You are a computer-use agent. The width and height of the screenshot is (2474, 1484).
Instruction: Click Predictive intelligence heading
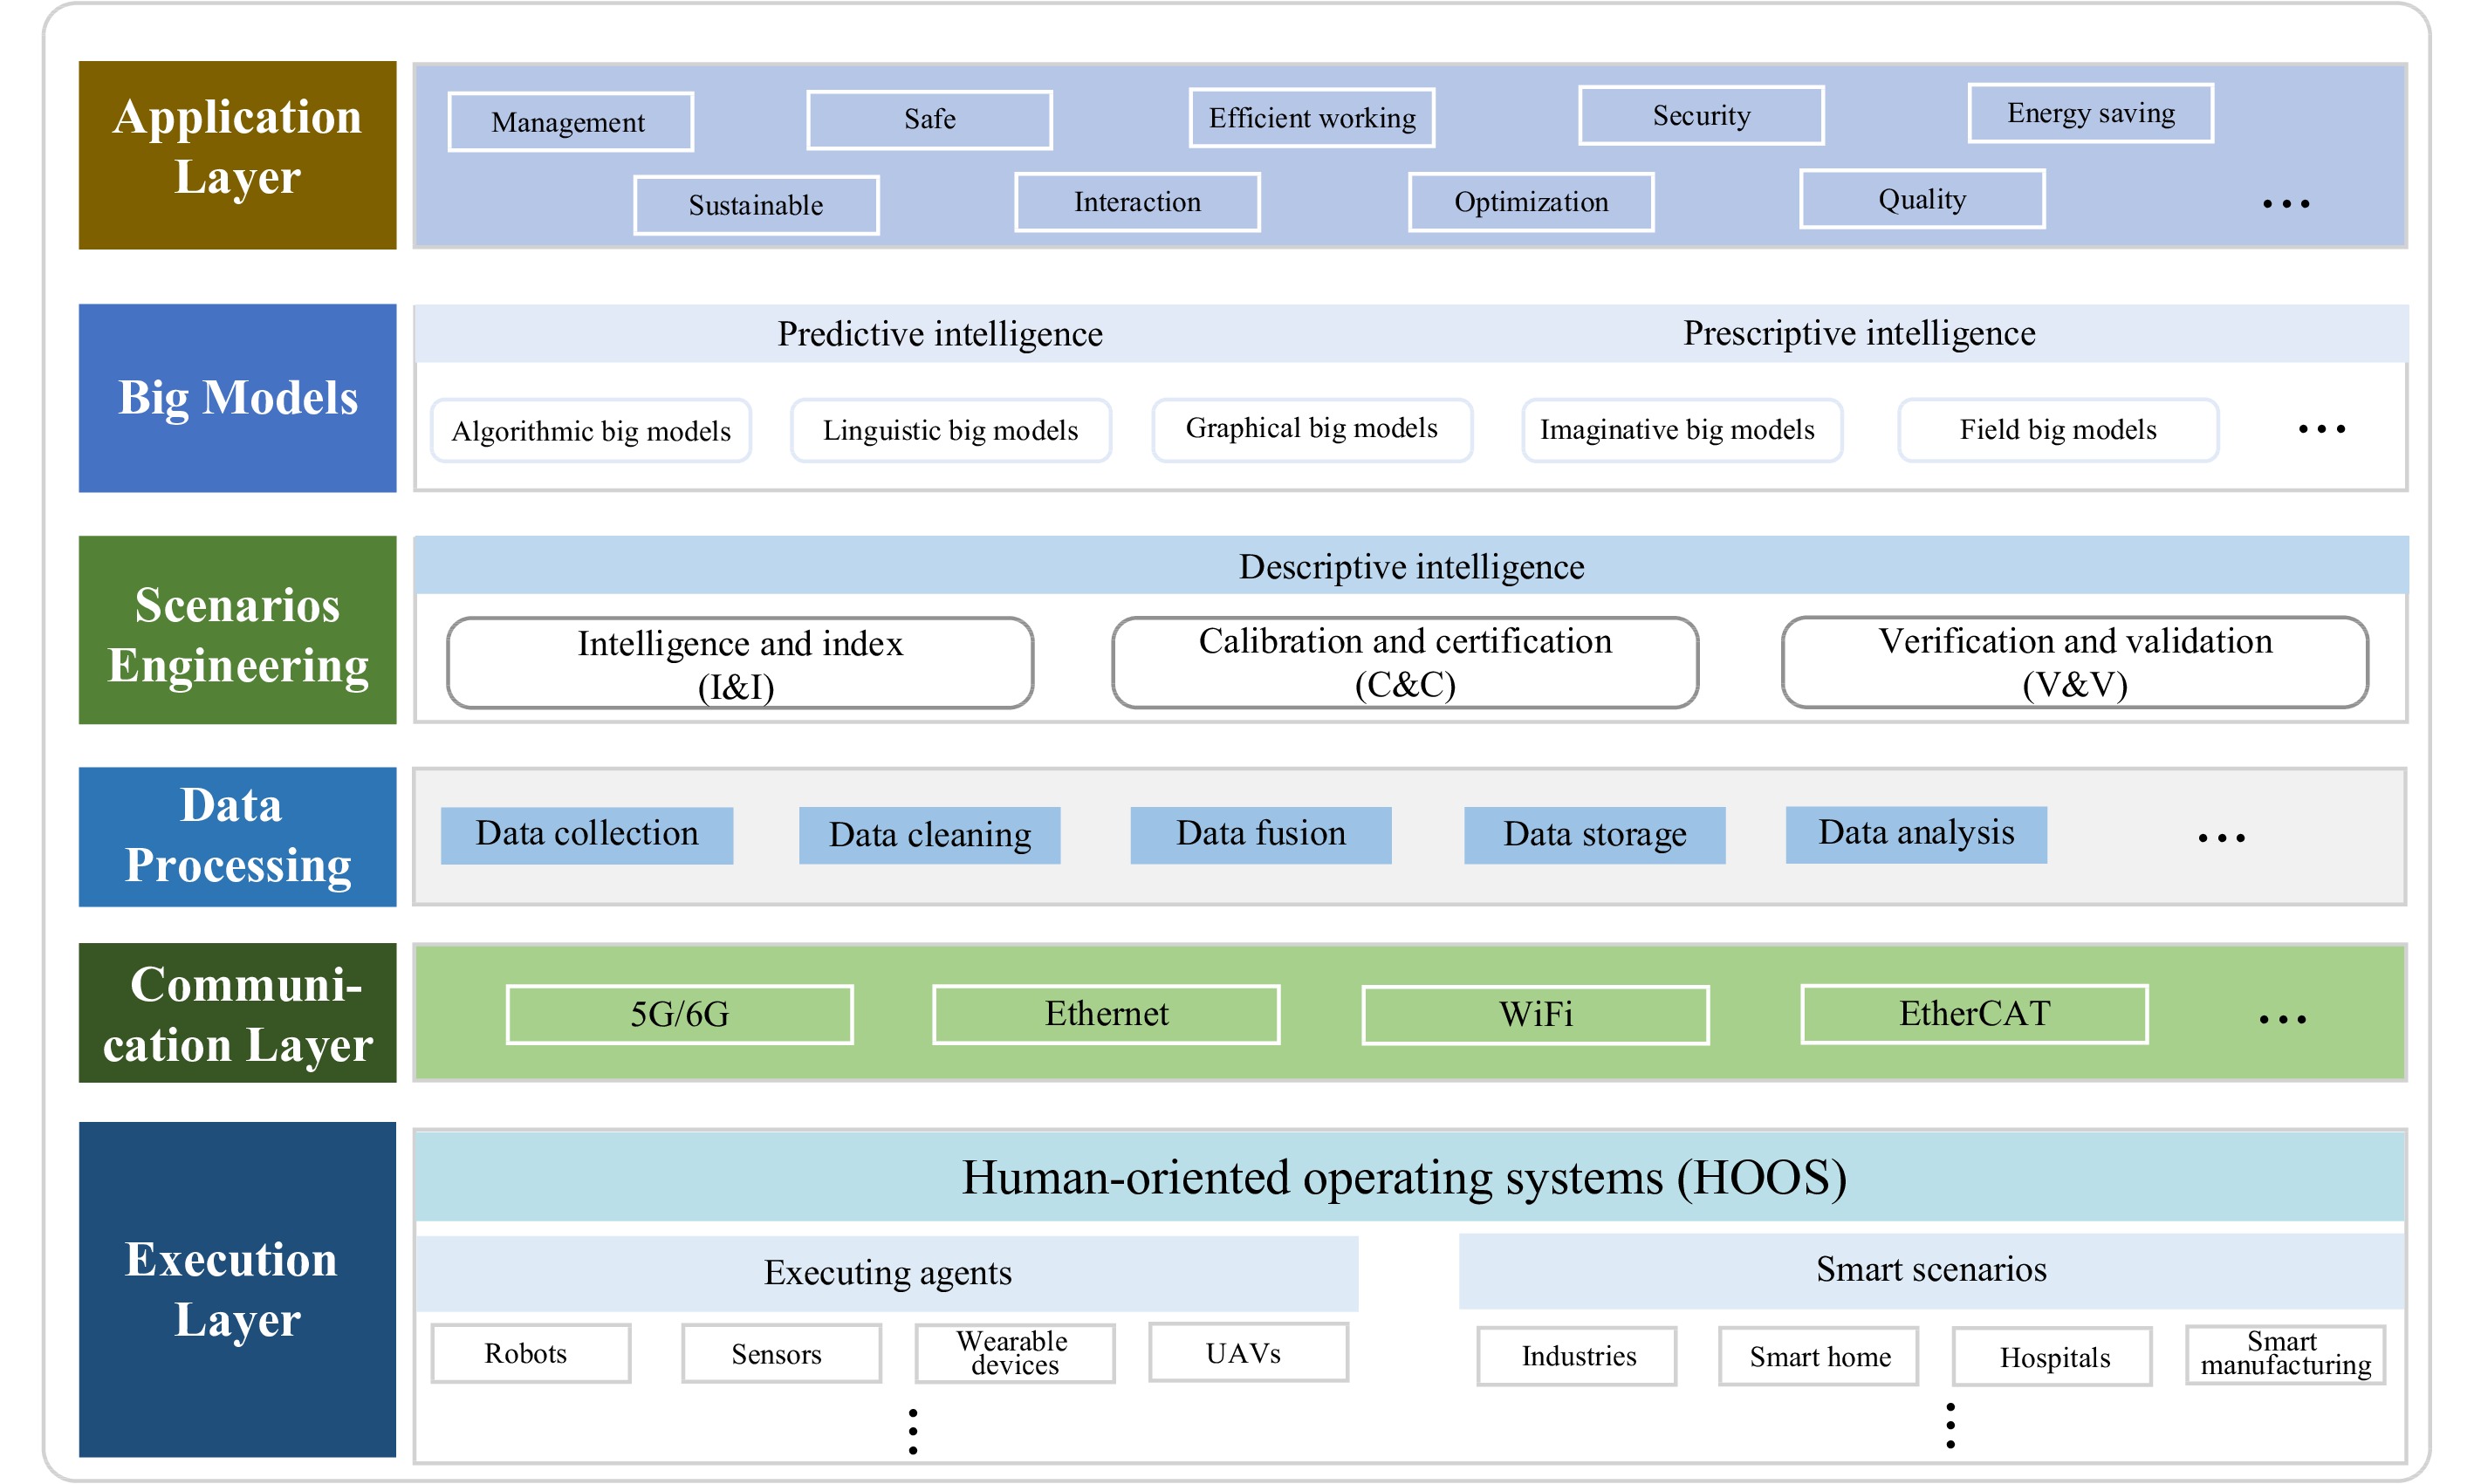click(x=940, y=334)
